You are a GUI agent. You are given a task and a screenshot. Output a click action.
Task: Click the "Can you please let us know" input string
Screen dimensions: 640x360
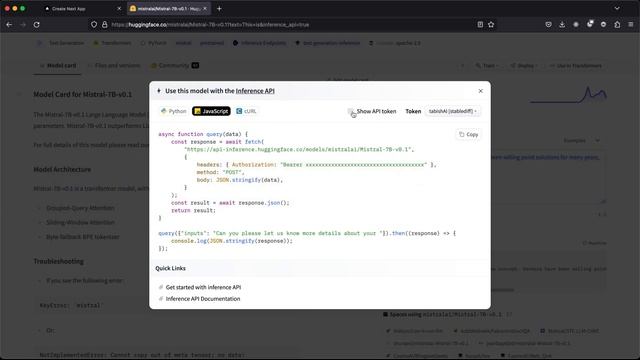298,233
